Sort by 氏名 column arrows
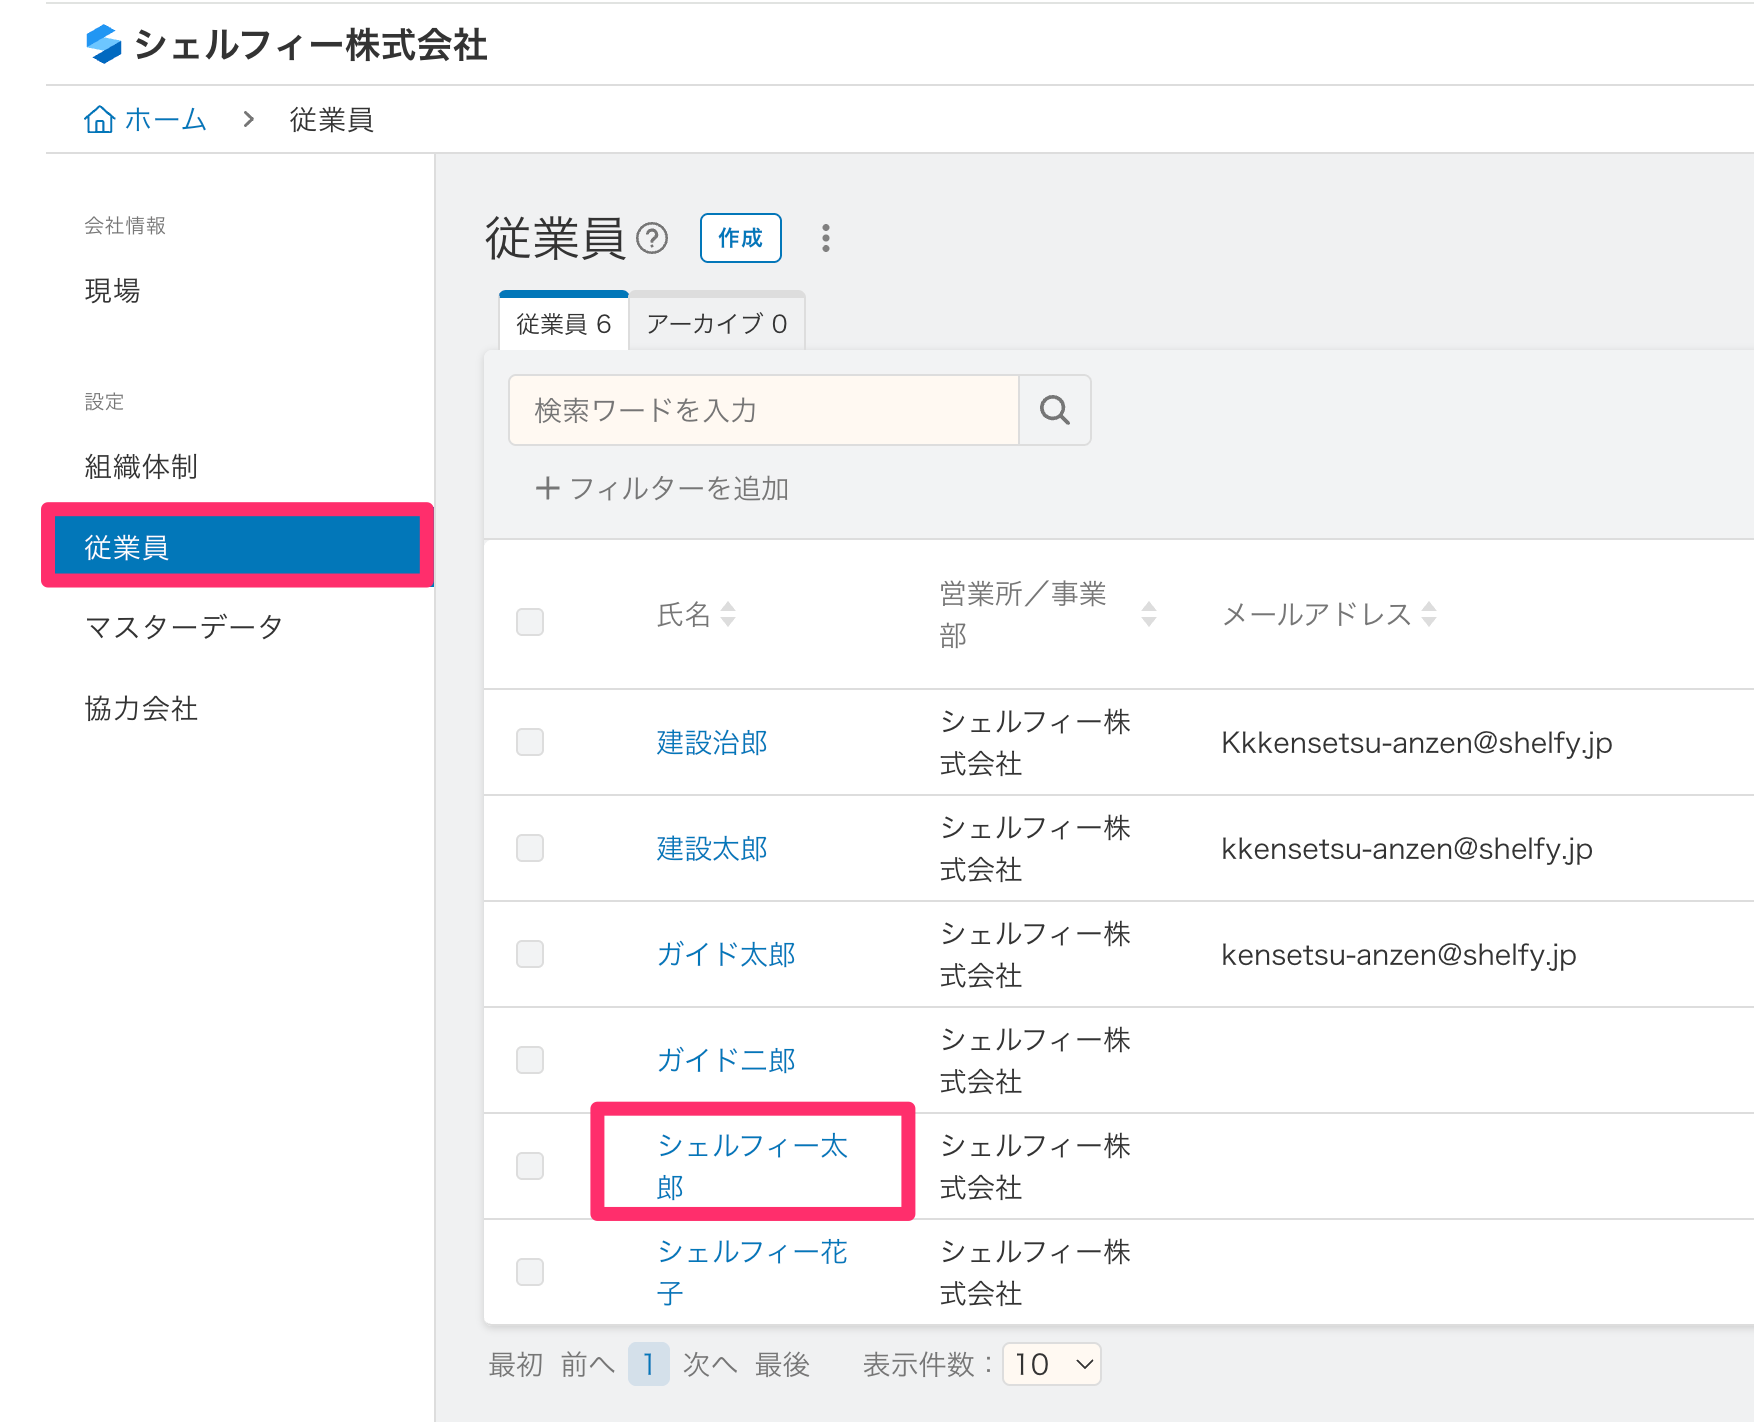The image size is (1754, 1422). coord(728,614)
